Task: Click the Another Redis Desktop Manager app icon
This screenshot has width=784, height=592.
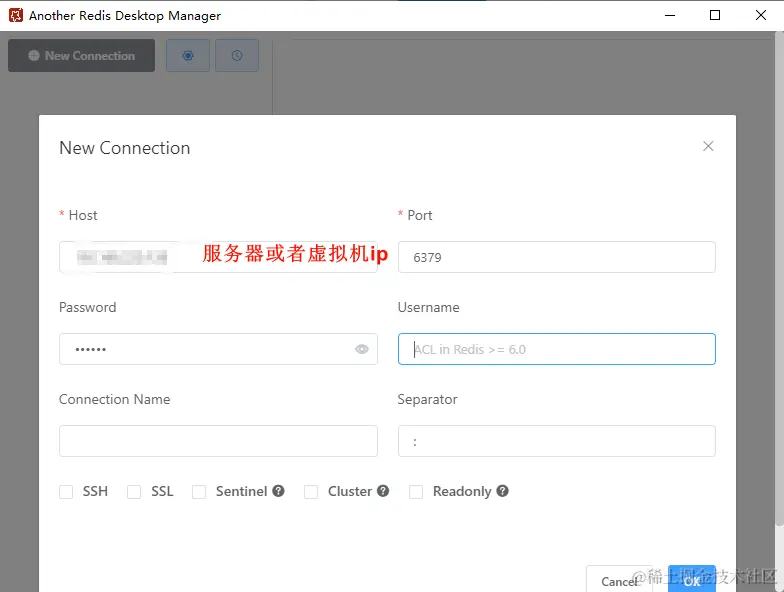Action: click(x=16, y=16)
